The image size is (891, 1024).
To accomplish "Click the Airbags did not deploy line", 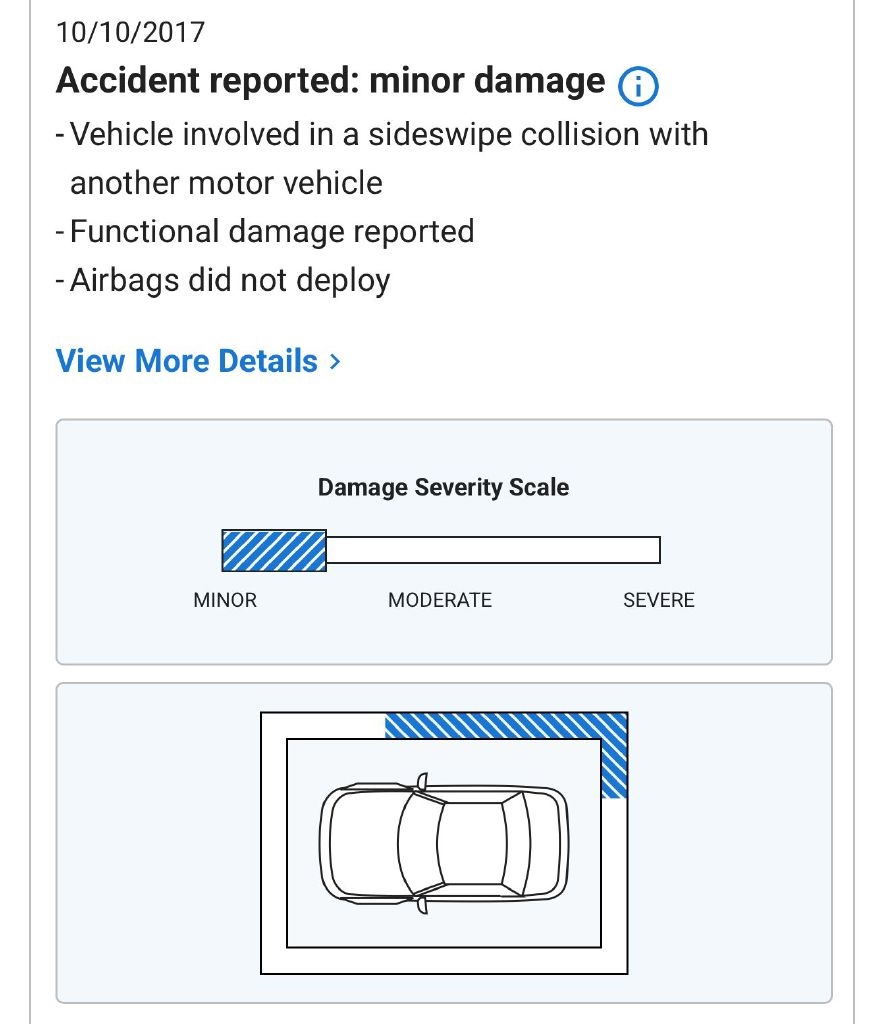I will [230, 280].
